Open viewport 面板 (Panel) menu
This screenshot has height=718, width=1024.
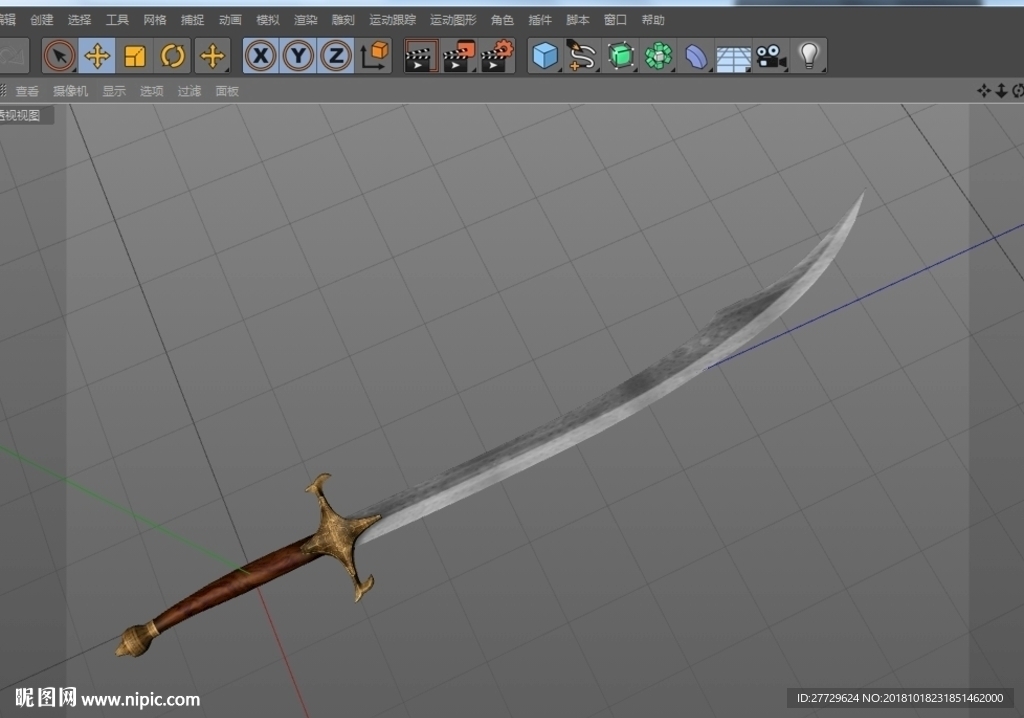click(227, 91)
